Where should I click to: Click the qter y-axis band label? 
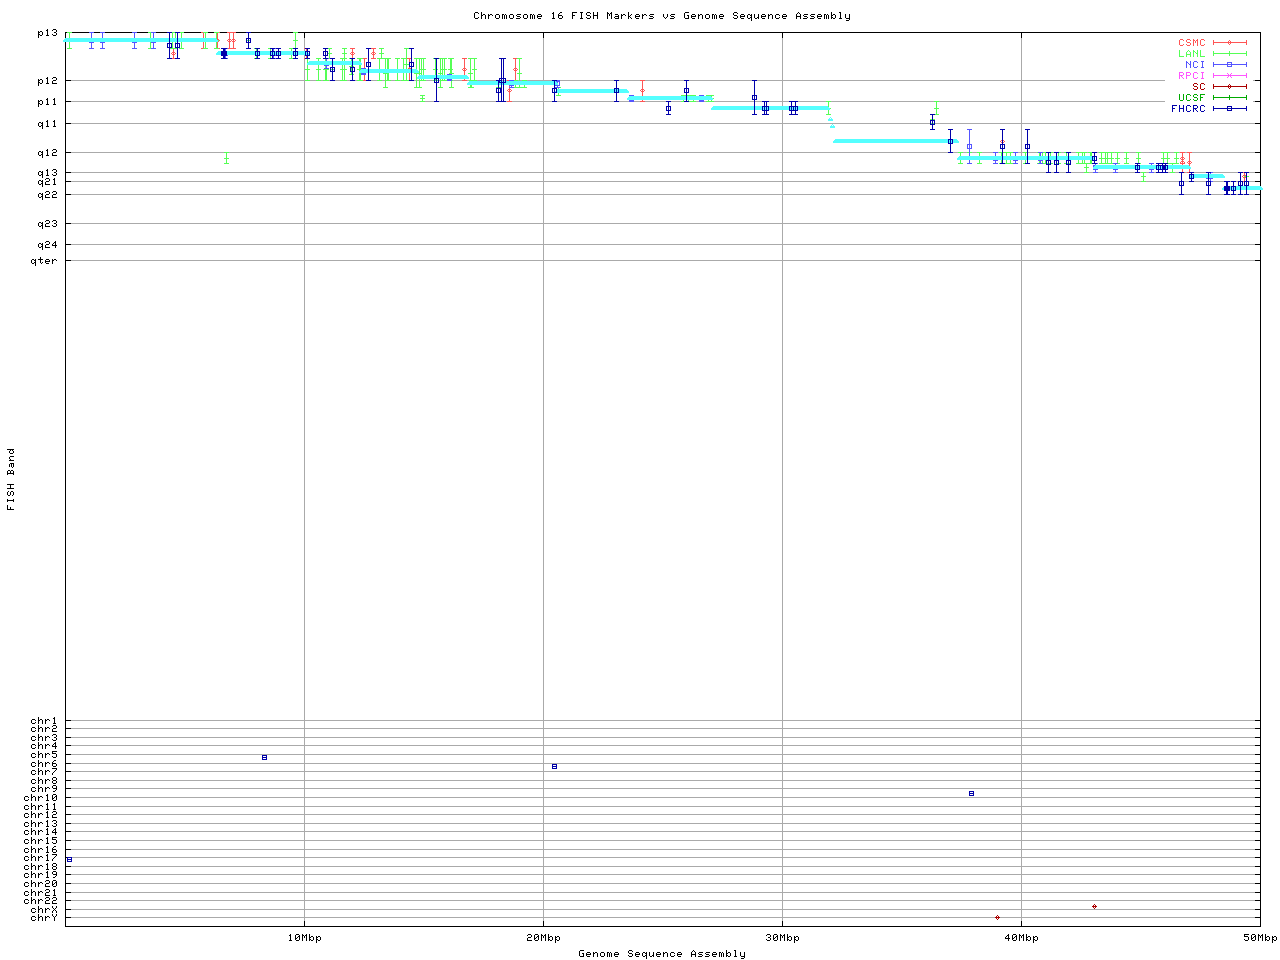point(44,261)
